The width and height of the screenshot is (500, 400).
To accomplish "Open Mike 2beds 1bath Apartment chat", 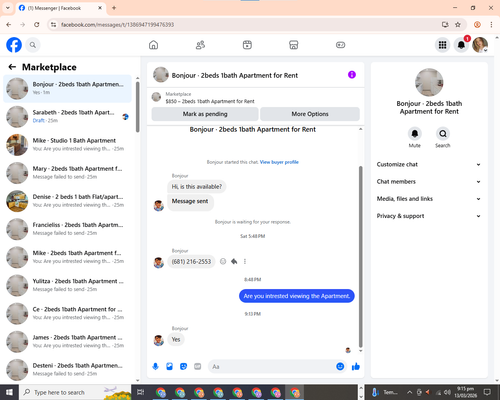I will tap(67, 257).
